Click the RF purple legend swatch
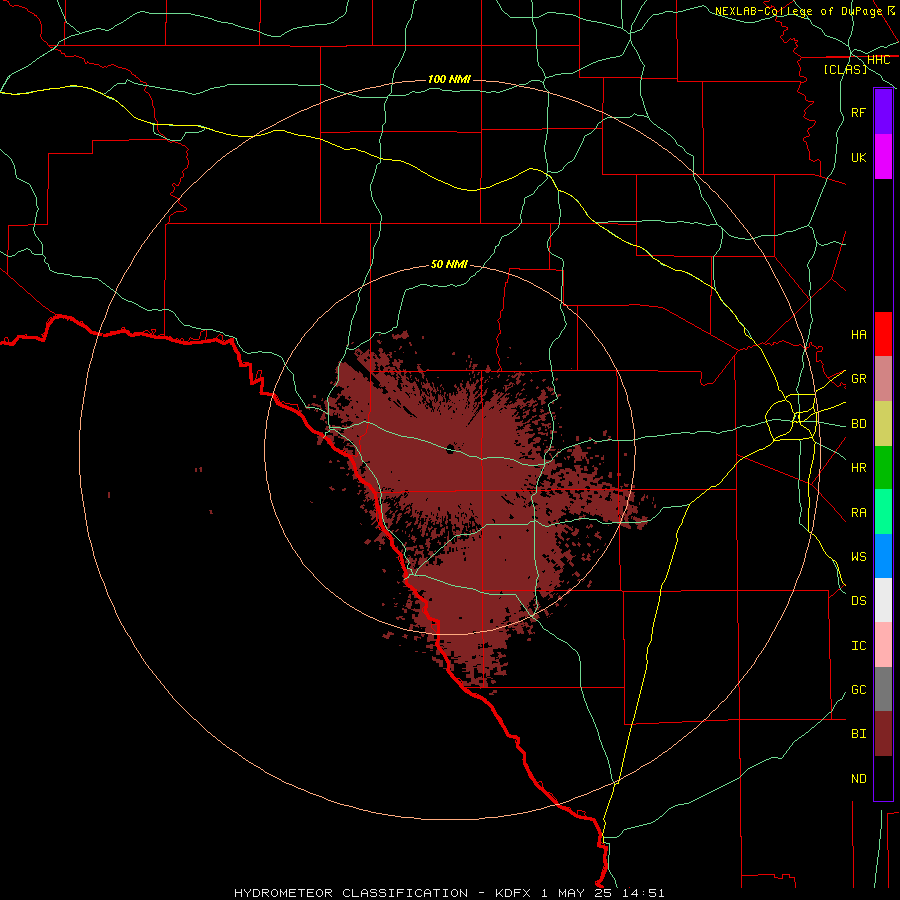Screen dimensions: 900x900 point(883,112)
